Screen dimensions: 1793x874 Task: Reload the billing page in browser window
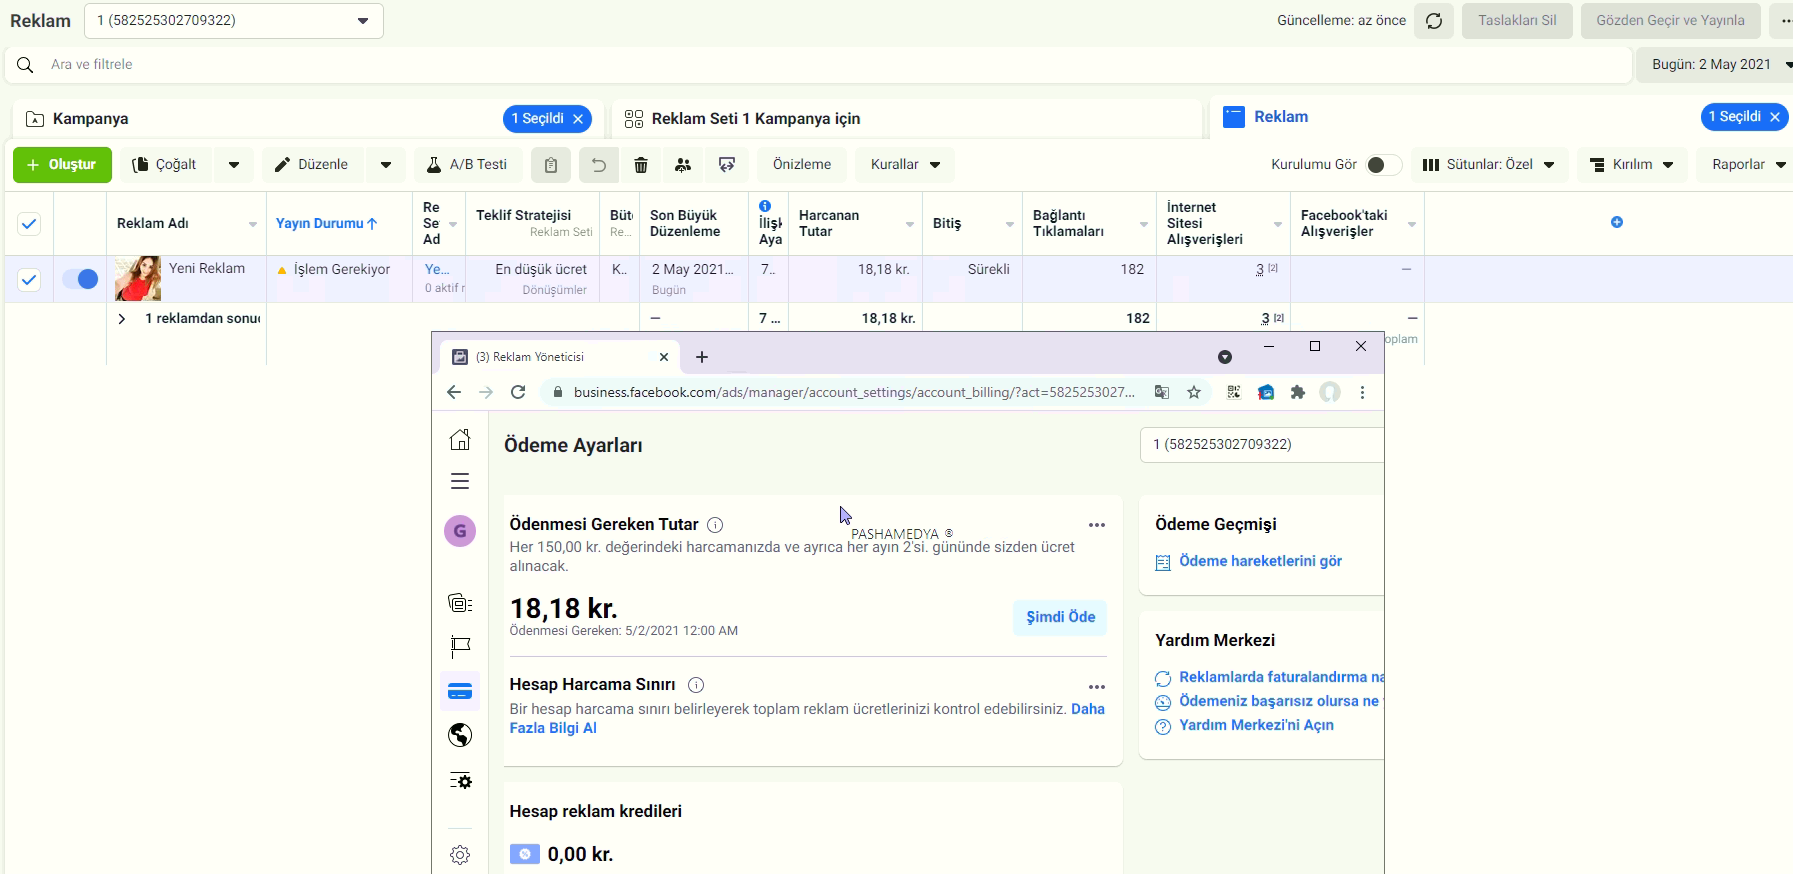click(x=518, y=392)
